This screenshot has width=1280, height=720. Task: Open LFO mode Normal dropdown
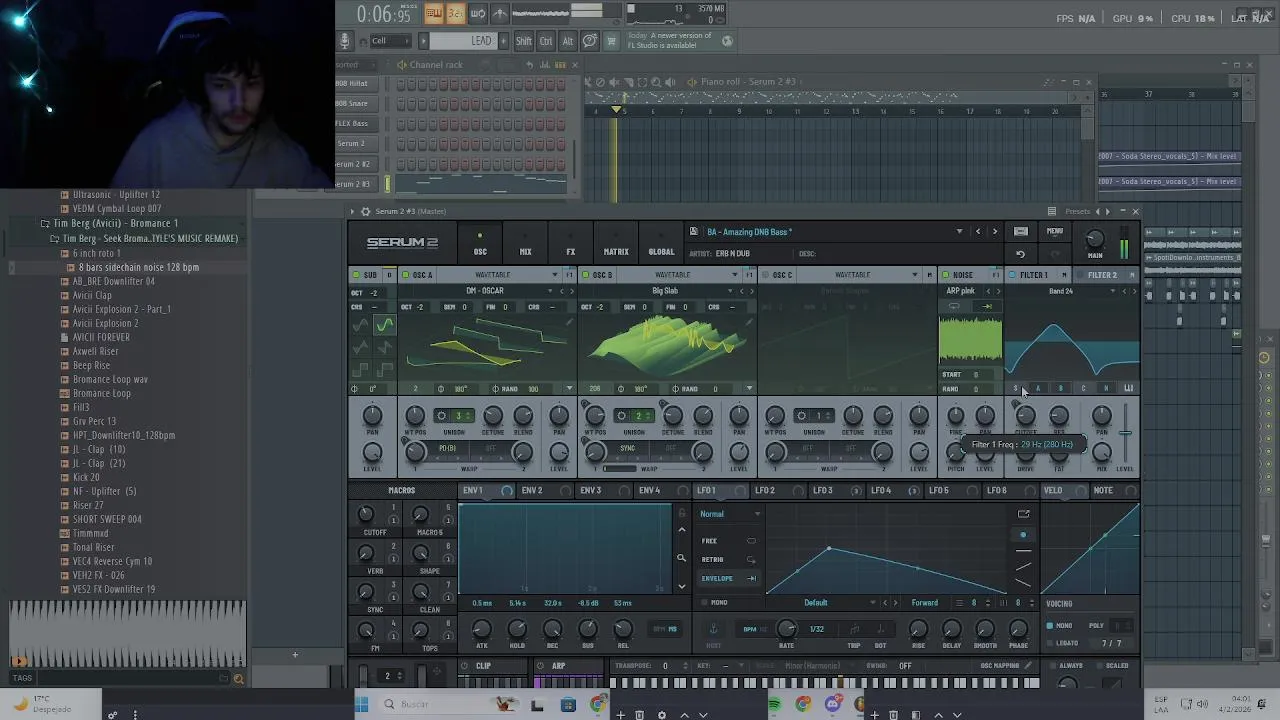pos(730,514)
